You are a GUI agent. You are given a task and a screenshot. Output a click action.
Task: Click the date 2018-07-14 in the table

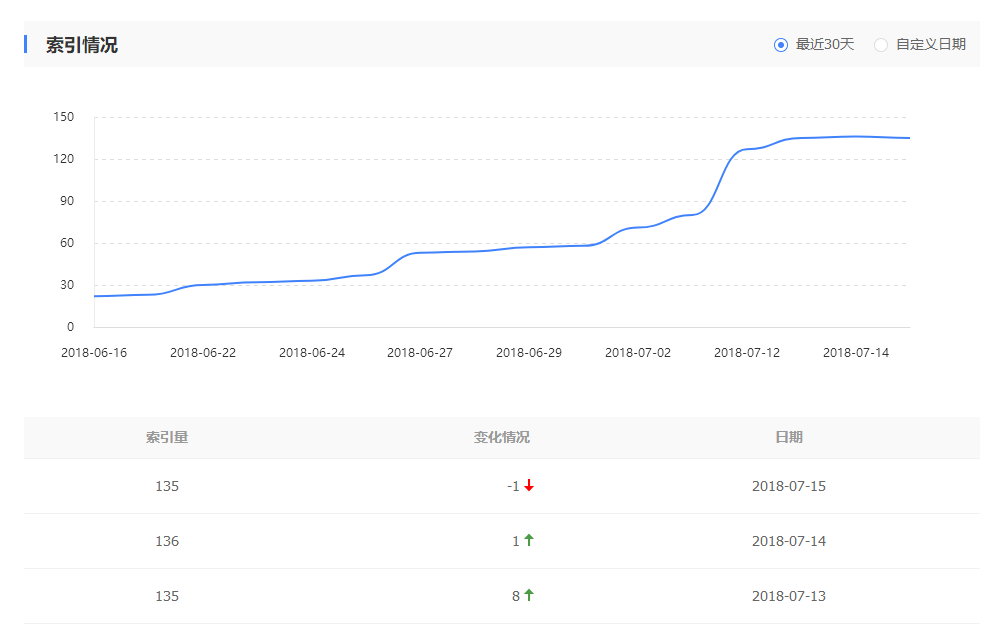[790, 541]
